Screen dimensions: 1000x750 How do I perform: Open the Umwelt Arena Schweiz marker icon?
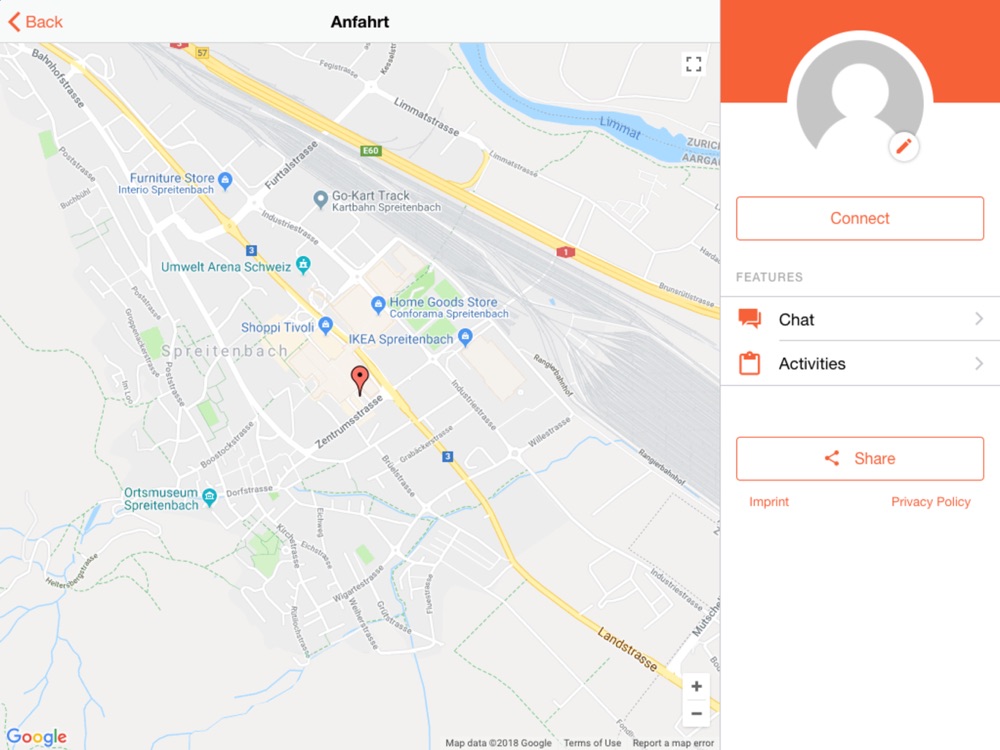304,264
